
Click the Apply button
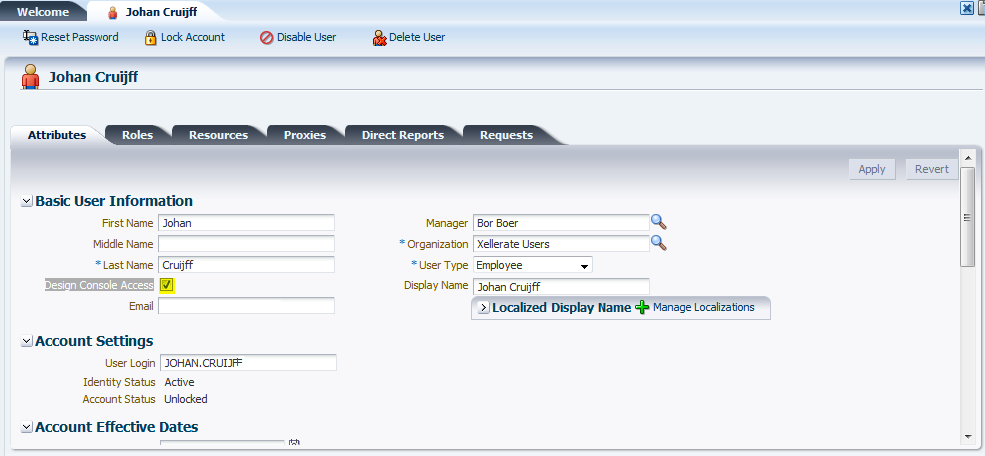pos(872,169)
